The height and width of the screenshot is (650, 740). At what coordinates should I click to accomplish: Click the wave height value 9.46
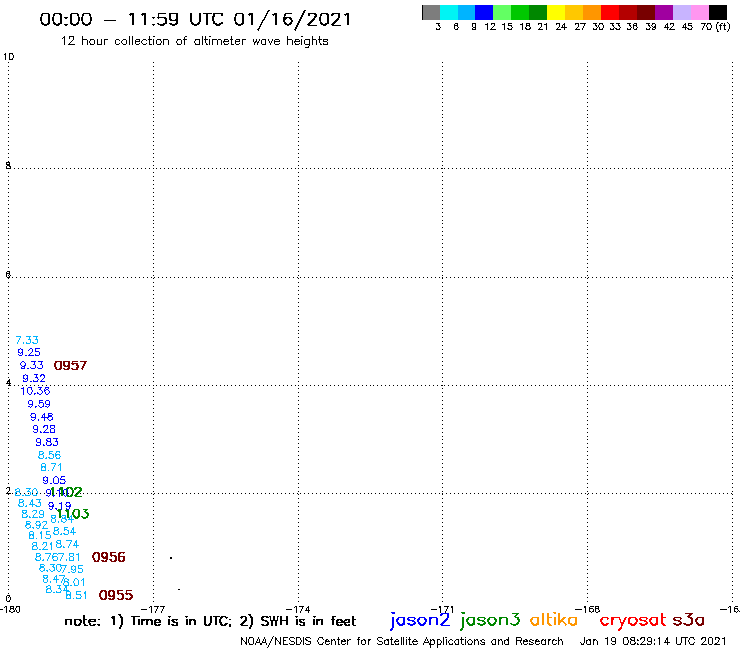click(42, 417)
